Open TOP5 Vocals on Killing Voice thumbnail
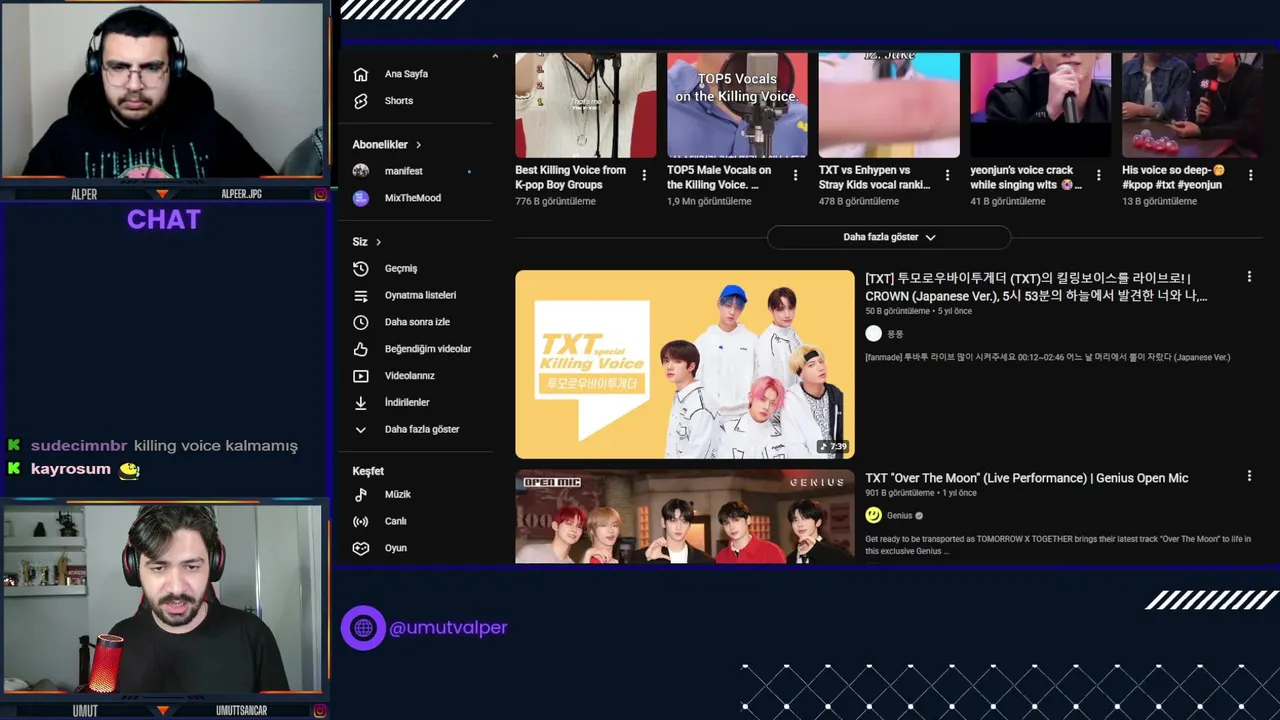 (x=737, y=105)
